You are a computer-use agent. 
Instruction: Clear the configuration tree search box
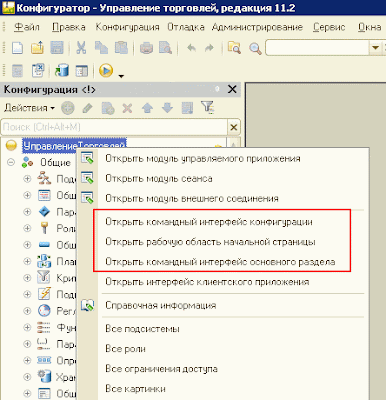pos(234,127)
